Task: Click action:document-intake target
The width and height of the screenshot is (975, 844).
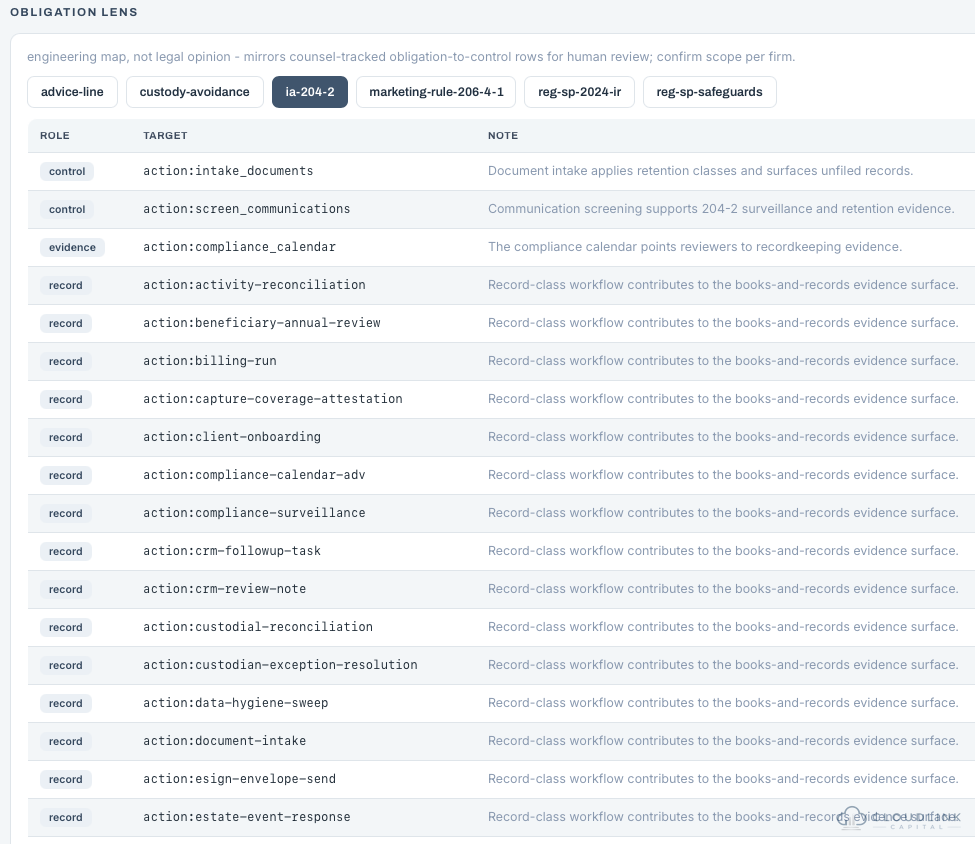Action: [224, 741]
